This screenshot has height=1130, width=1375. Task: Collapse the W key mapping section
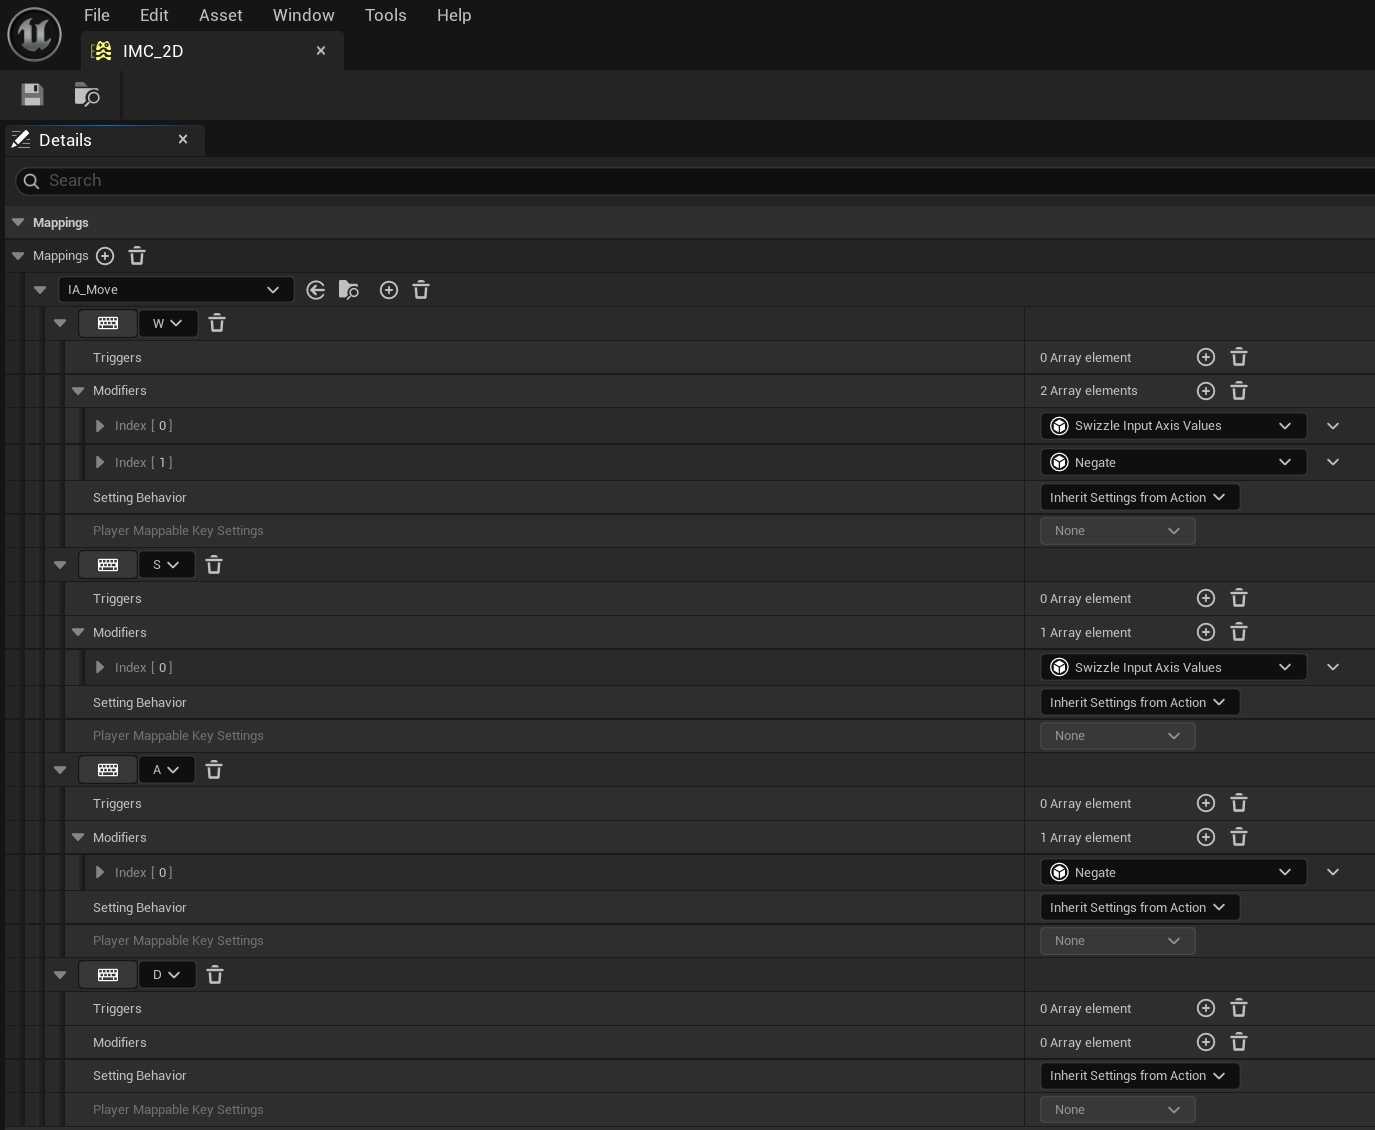(x=60, y=323)
